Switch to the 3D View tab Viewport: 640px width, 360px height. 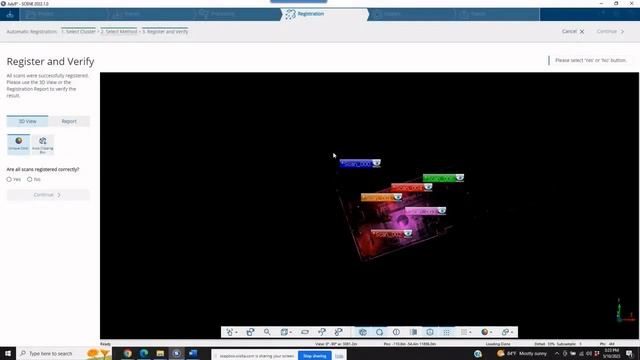click(27, 121)
